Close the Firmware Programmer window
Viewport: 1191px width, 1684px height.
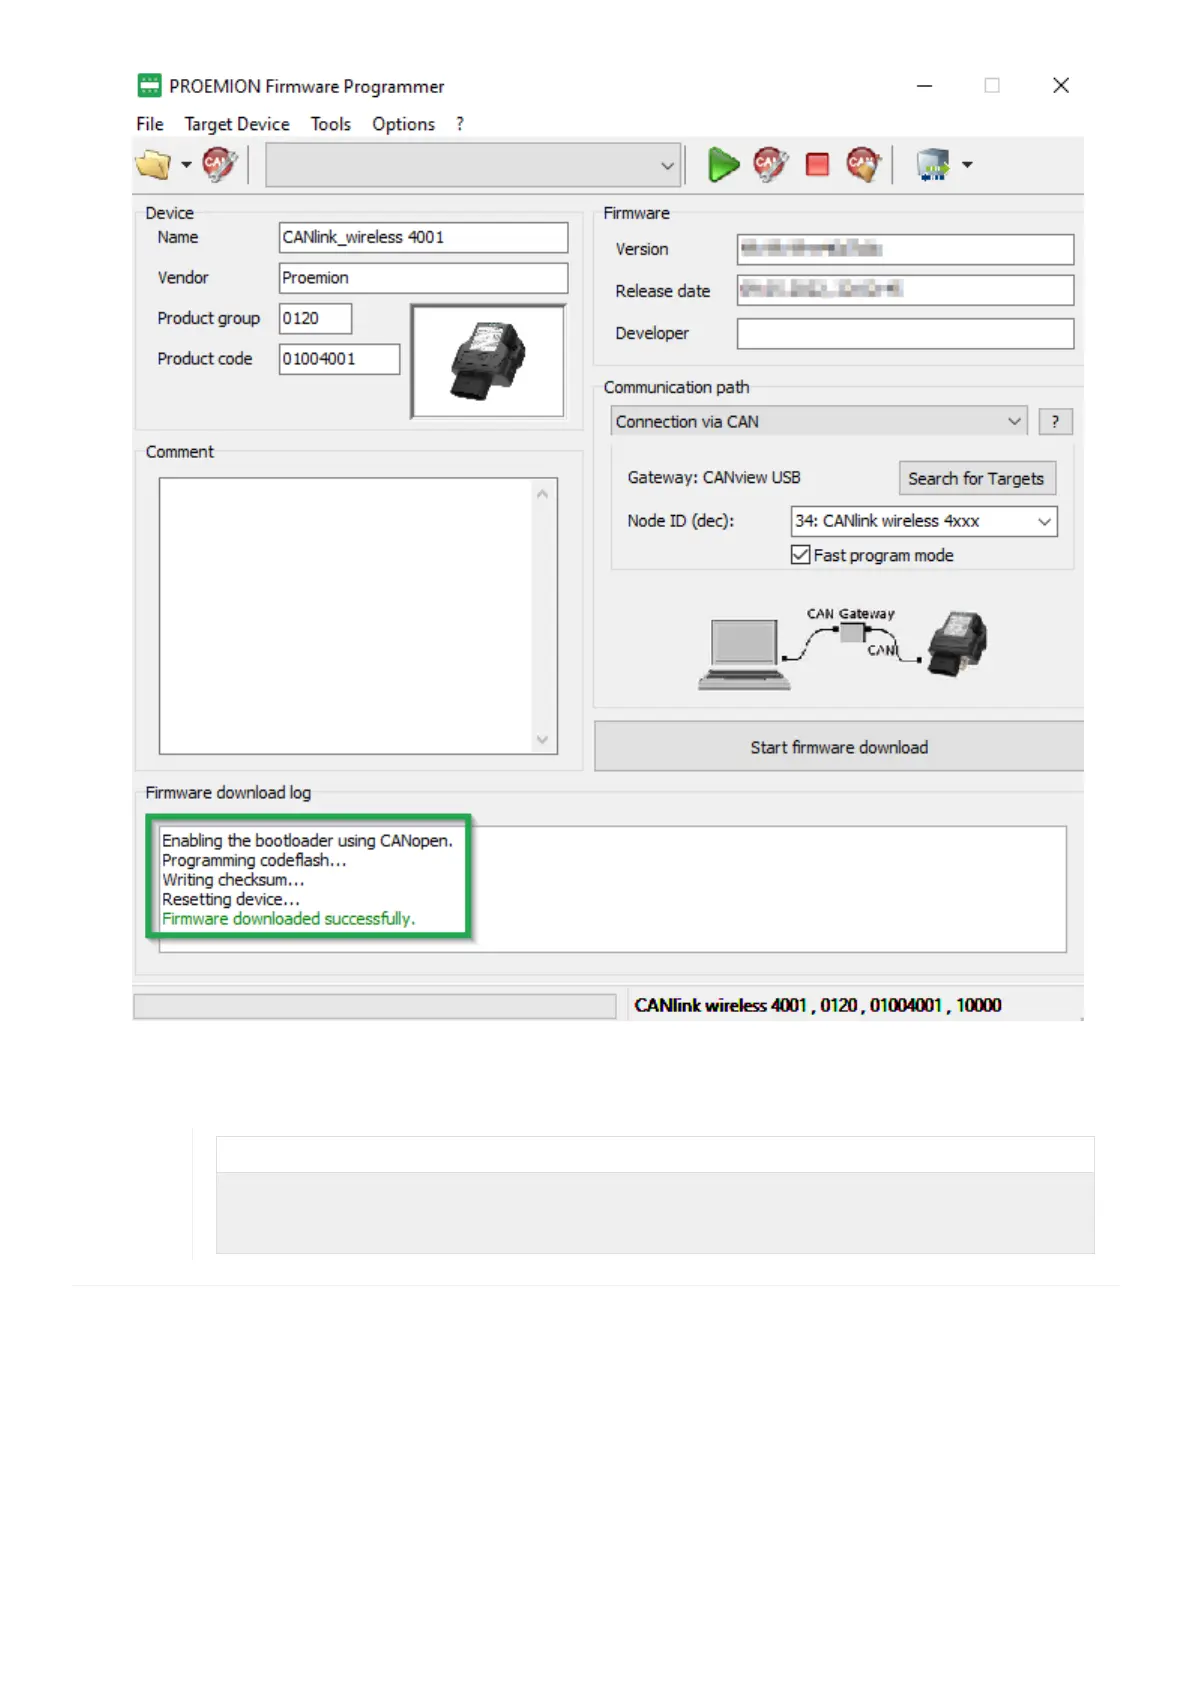point(1061,86)
